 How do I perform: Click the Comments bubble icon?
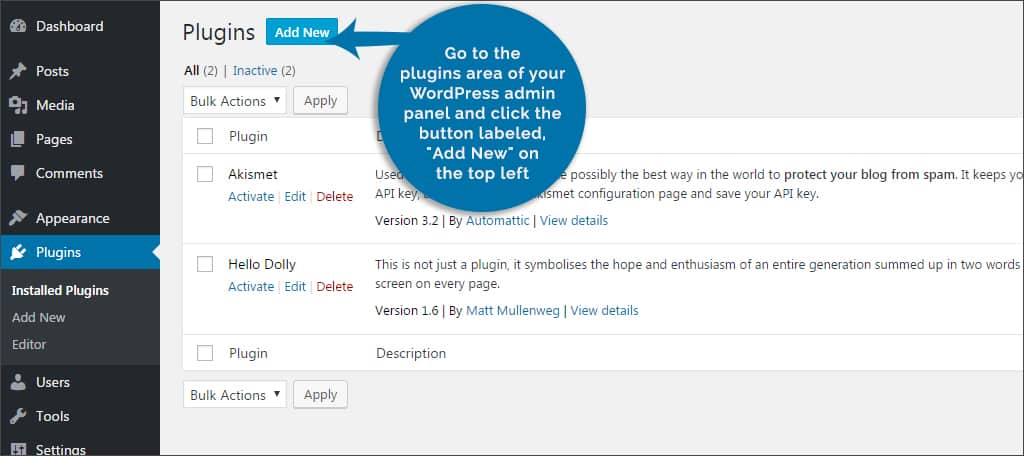pyautogui.click(x=18, y=173)
